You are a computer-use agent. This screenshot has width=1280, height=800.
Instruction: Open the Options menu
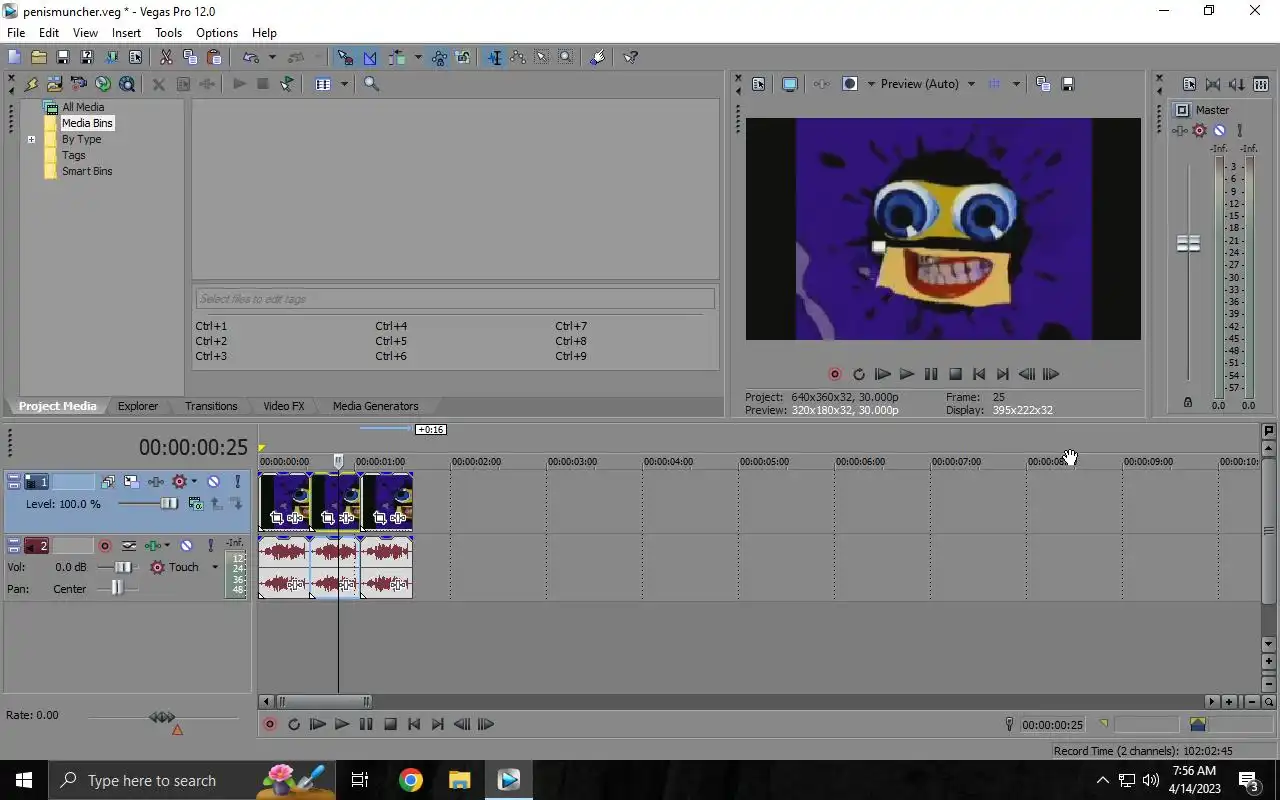pos(217,33)
